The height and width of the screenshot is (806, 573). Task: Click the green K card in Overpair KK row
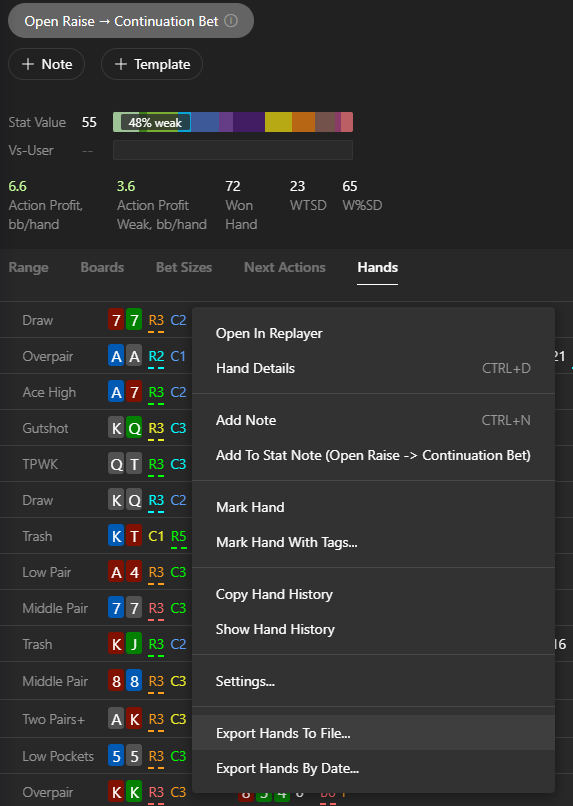134,792
